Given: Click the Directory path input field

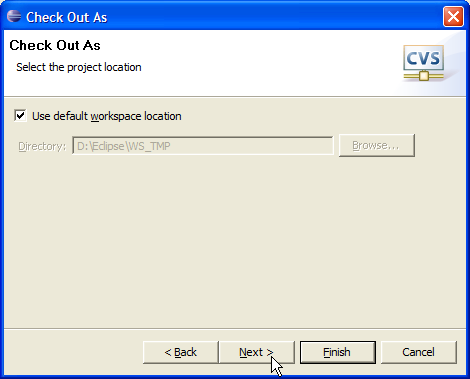Looking at the screenshot, I should (203, 146).
